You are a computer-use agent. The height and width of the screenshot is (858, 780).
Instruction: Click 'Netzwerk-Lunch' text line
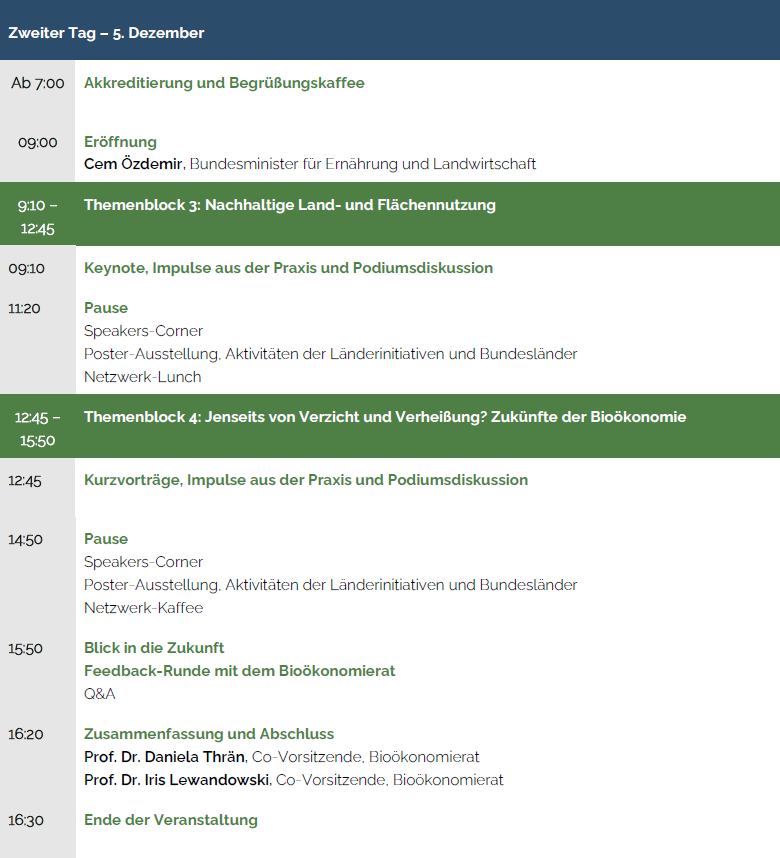pyautogui.click(x=142, y=377)
